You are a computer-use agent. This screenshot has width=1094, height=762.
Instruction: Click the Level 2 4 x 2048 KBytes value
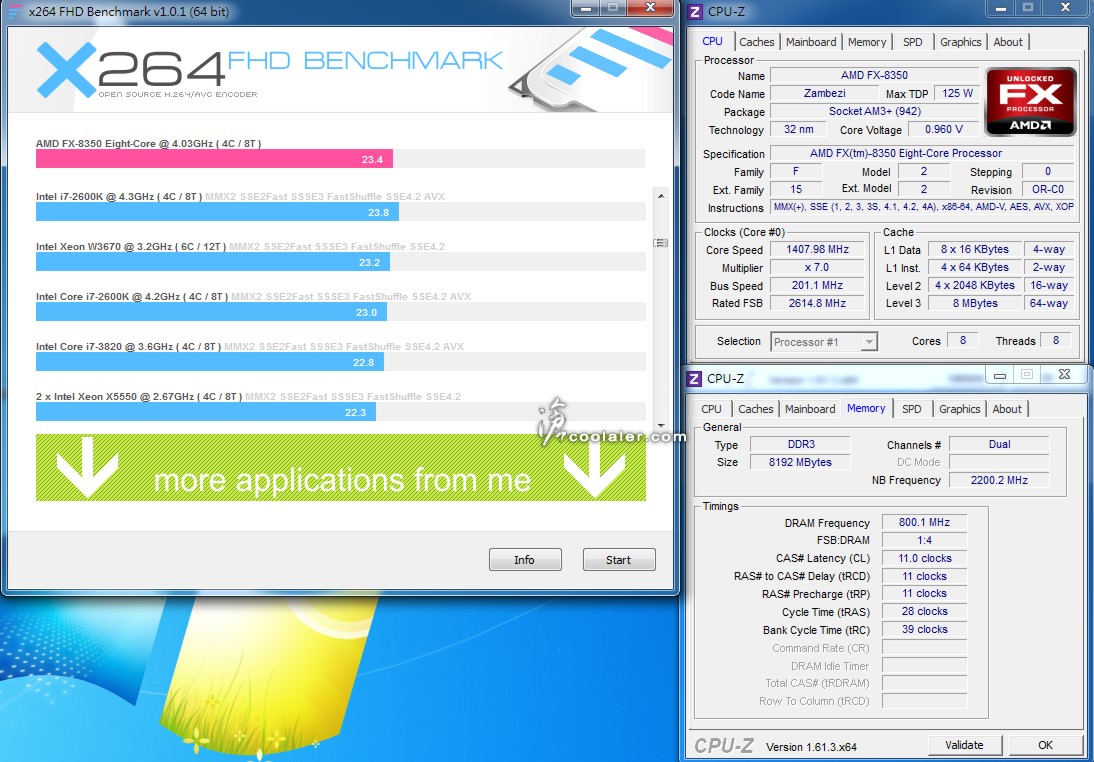click(975, 285)
